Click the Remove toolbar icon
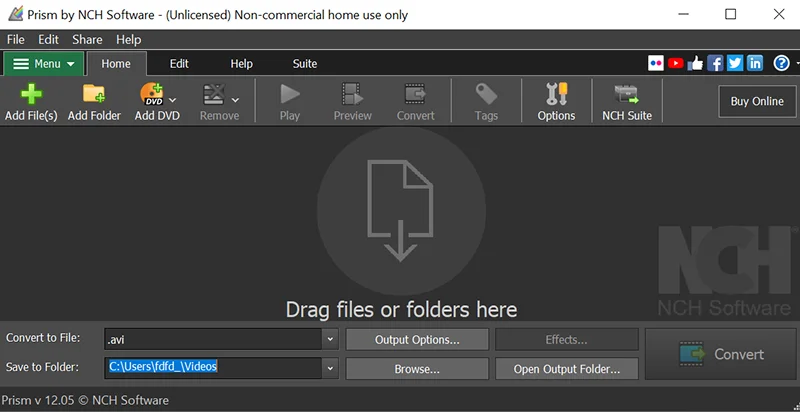The width and height of the screenshot is (800, 412). point(214,94)
